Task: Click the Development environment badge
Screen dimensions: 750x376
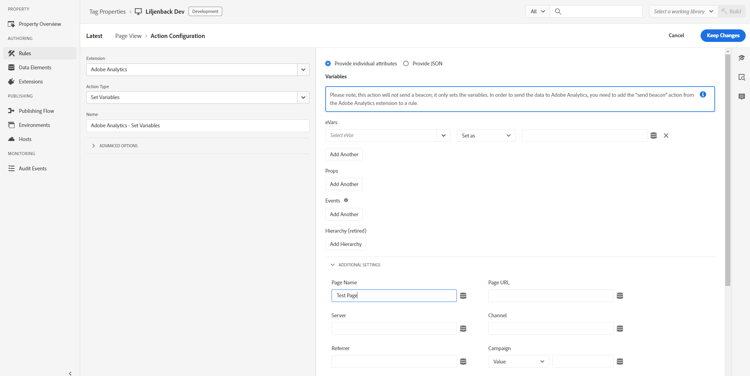Action: [205, 11]
